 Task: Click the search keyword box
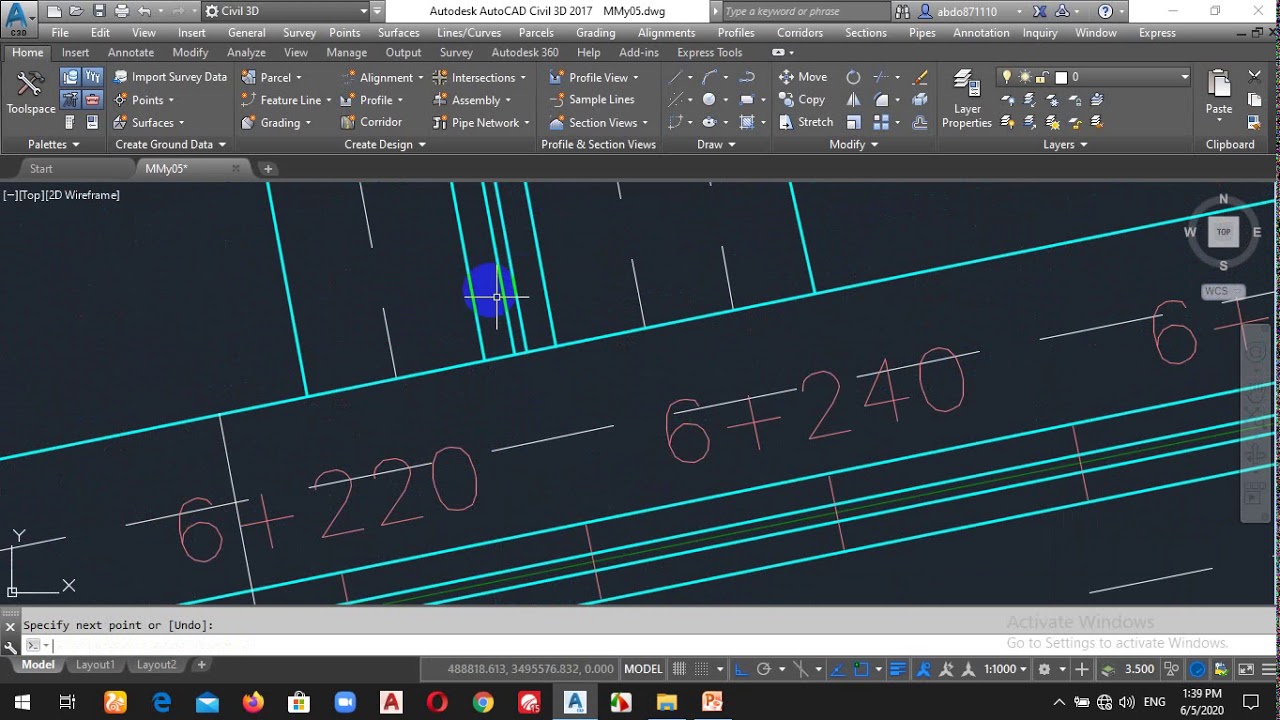click(x=805, y=11)
